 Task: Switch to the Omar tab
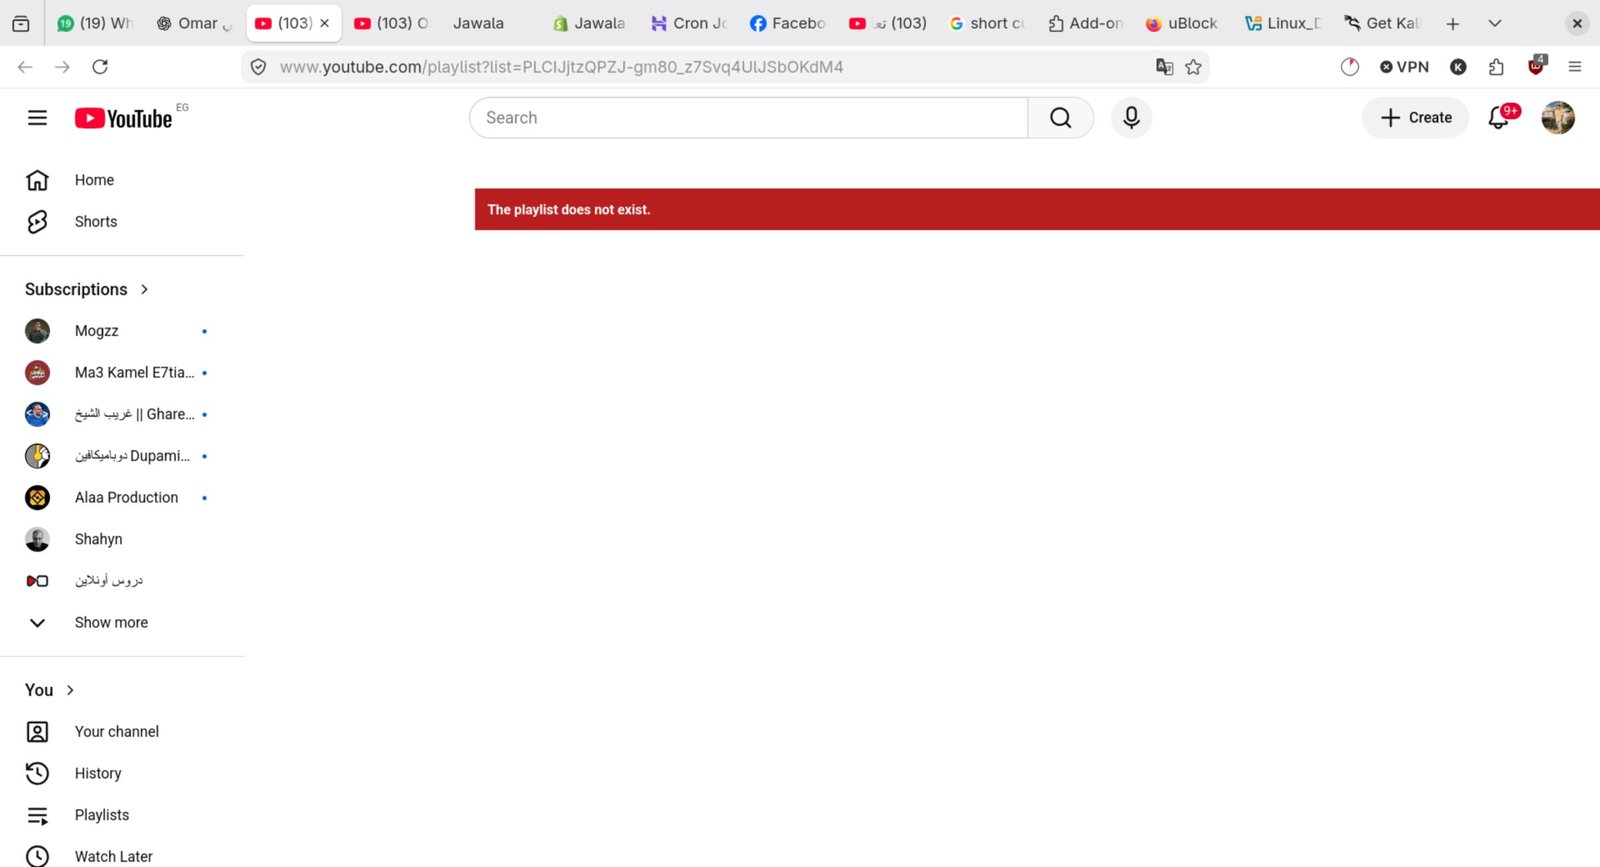pos(194,23)
